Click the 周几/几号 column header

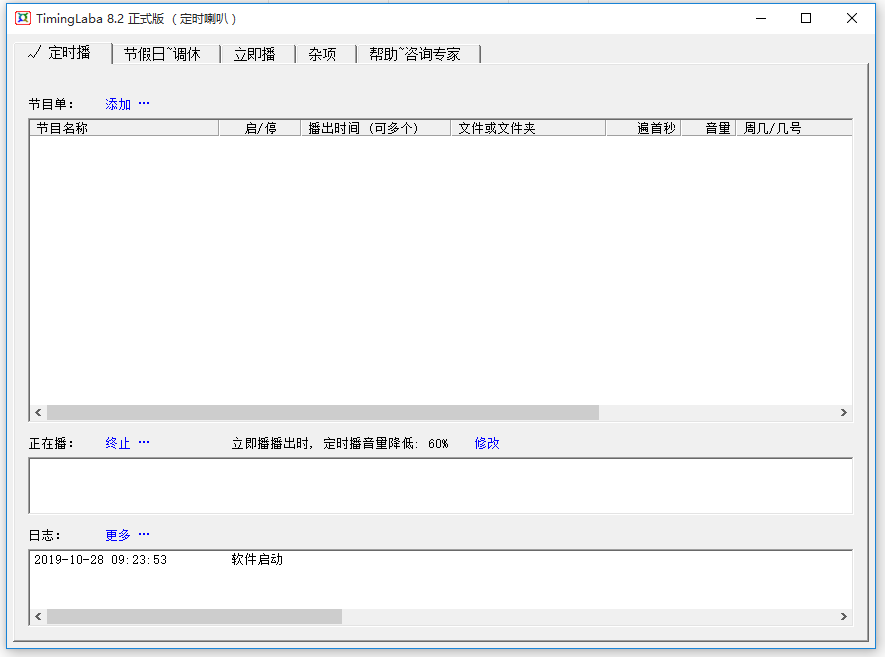pos(794,128)
